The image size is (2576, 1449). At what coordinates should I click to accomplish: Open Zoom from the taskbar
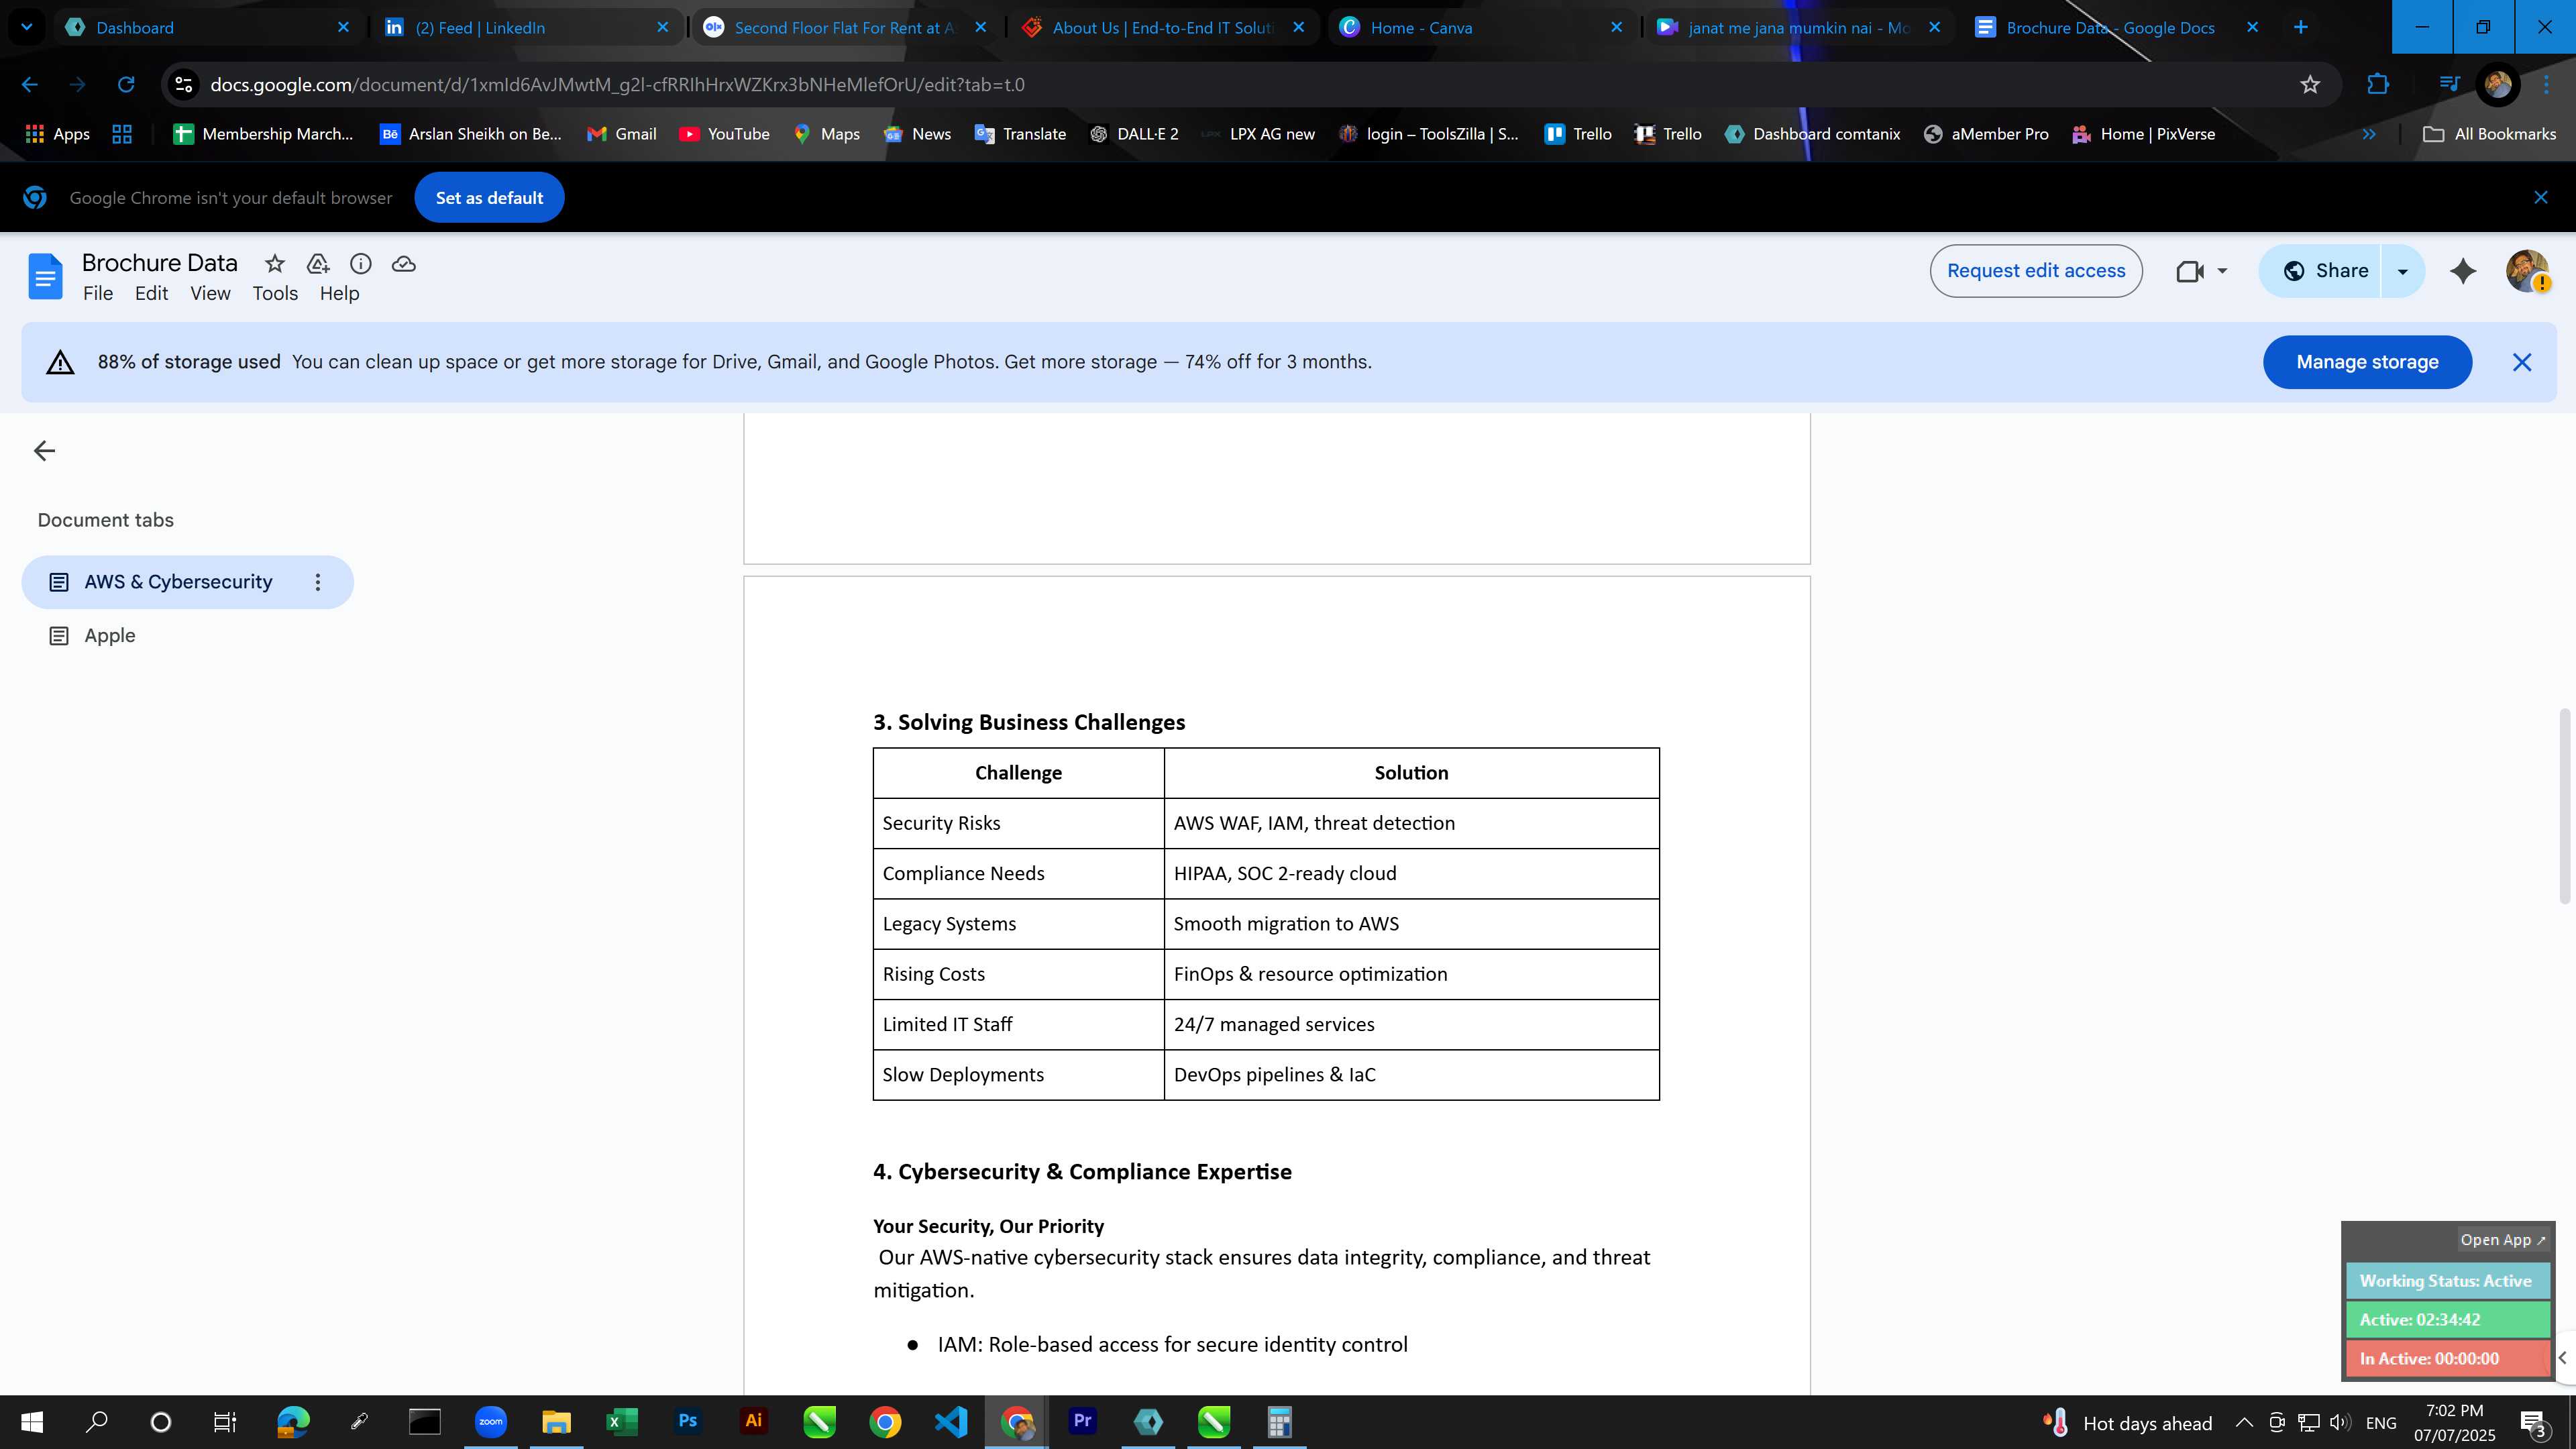click(x=491, y=1421)
